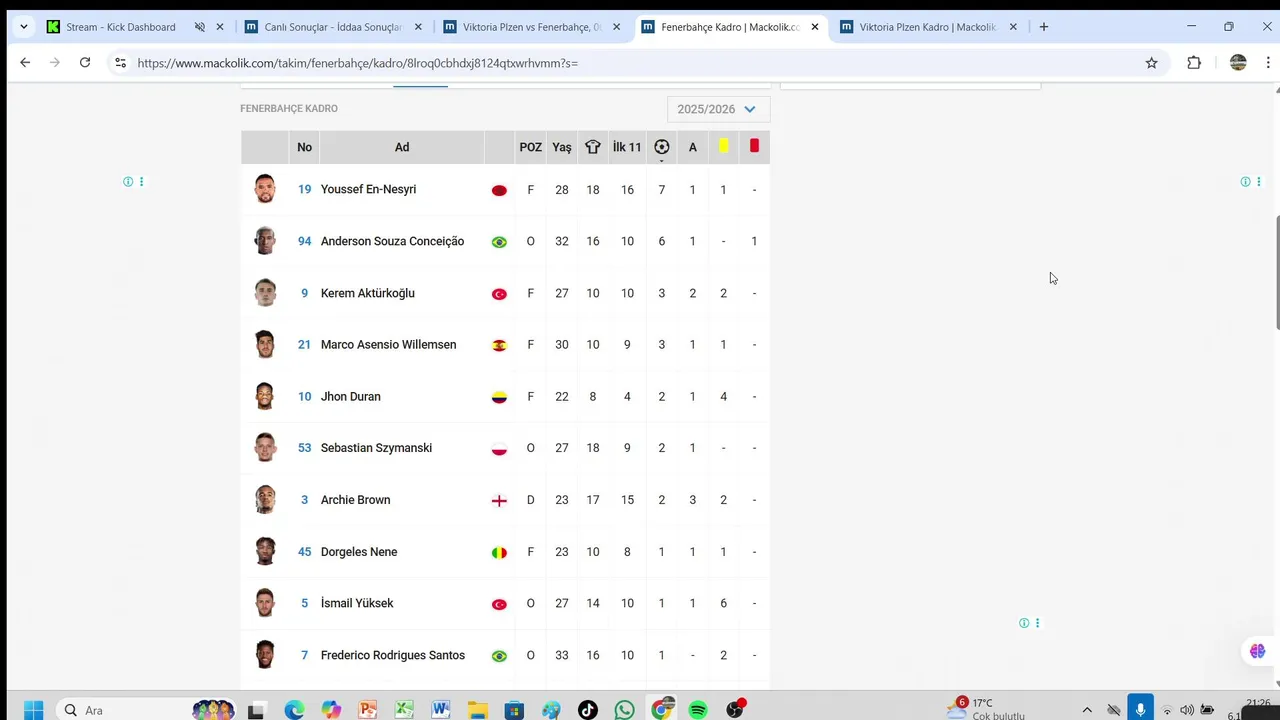This screenshot has width=1280, height=720.
Task: Switch to Canlı Sonuçlar tab
Action: click(x=332, y=27)
